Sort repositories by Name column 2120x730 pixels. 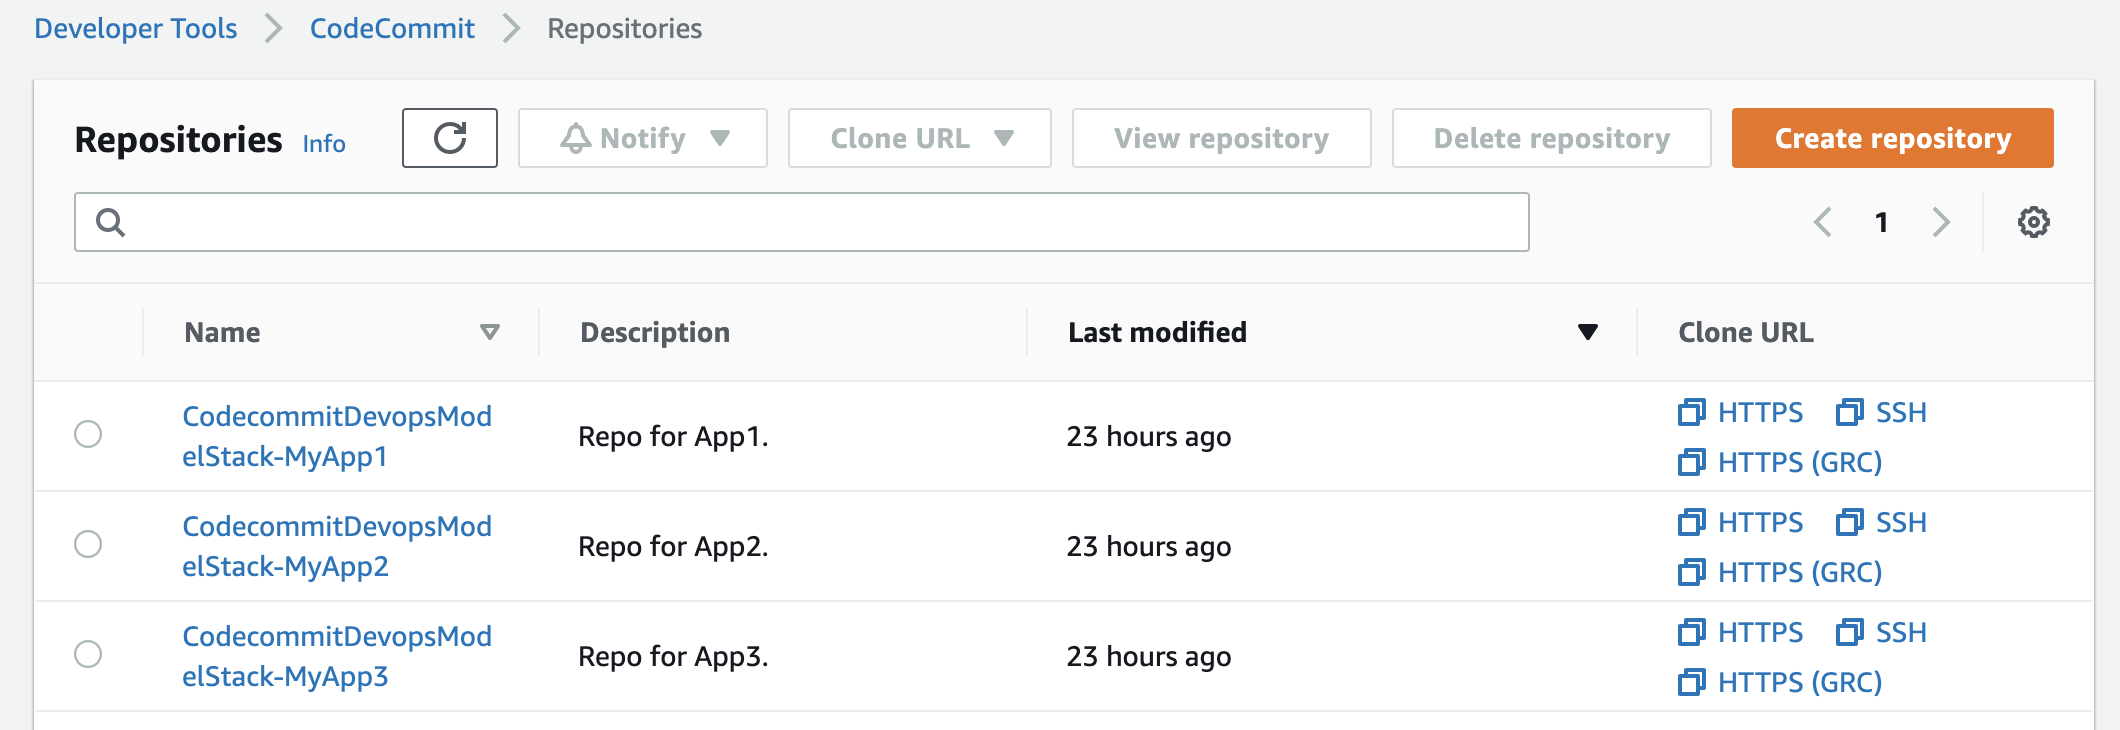[341, 332]
